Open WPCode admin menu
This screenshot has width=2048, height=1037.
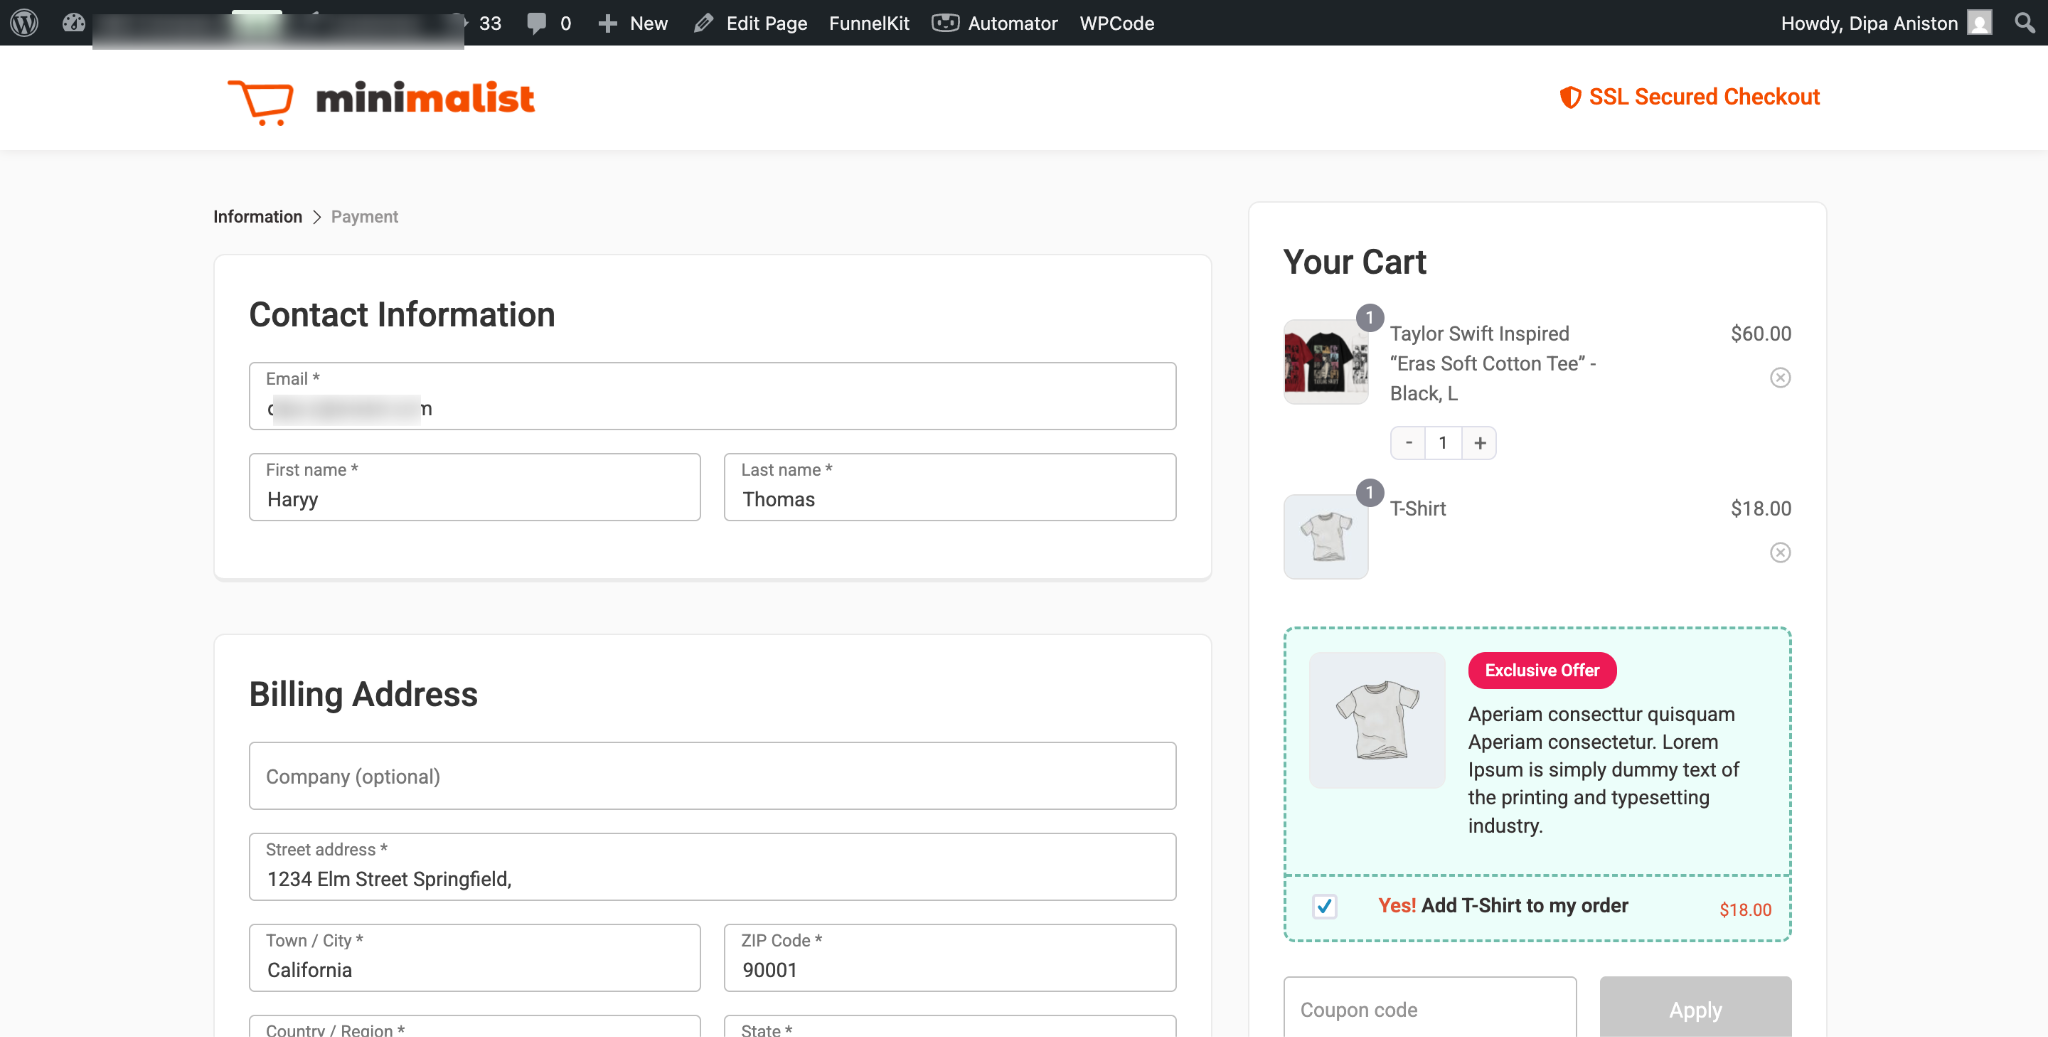click(1117, 23)
